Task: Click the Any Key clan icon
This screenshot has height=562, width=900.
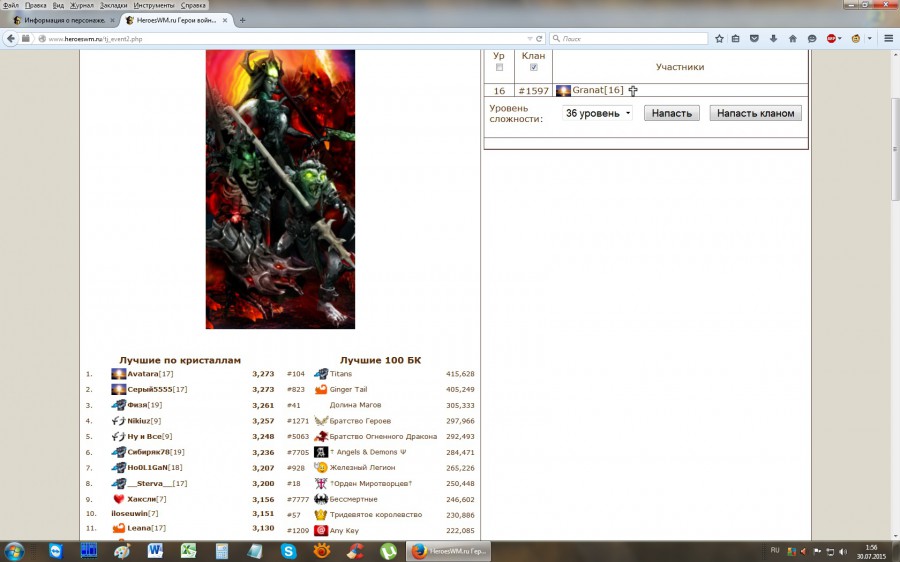Action: (321, 530)
